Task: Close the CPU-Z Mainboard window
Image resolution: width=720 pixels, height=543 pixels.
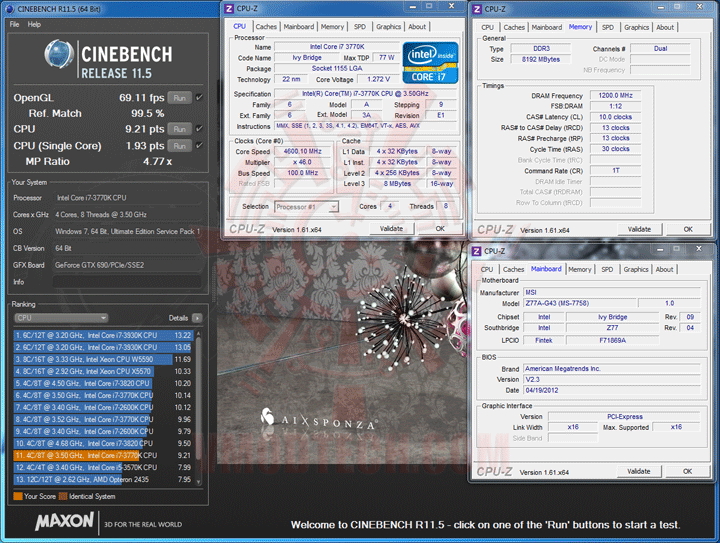Action: coord(699,249)
